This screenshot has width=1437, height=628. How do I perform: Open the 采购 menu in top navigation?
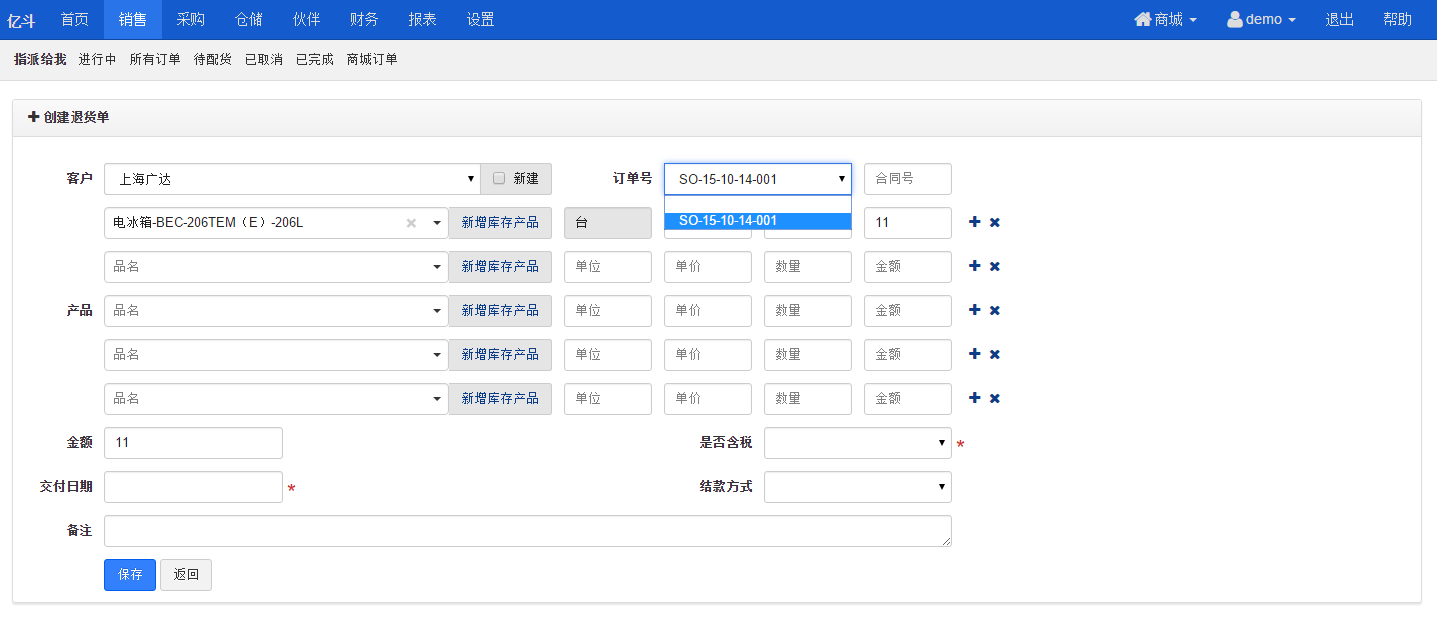191,19
